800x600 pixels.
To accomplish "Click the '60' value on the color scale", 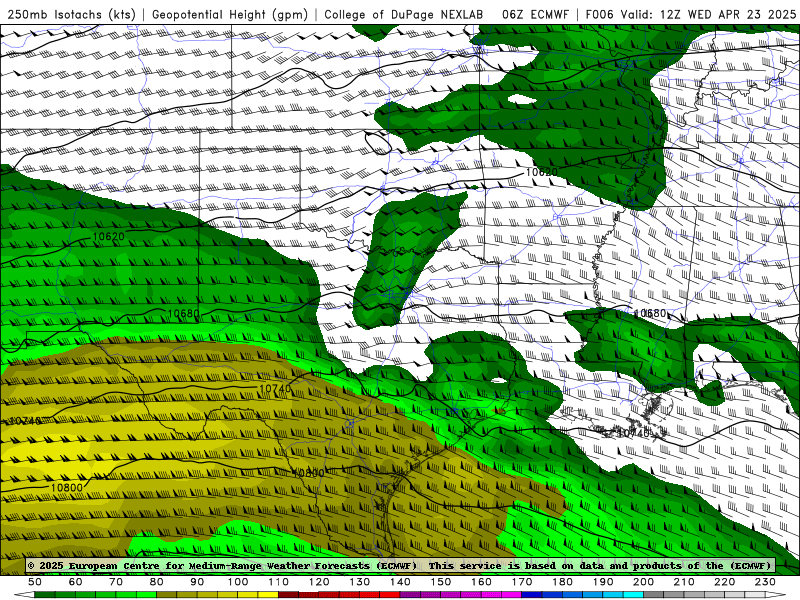I will (76, 582).
